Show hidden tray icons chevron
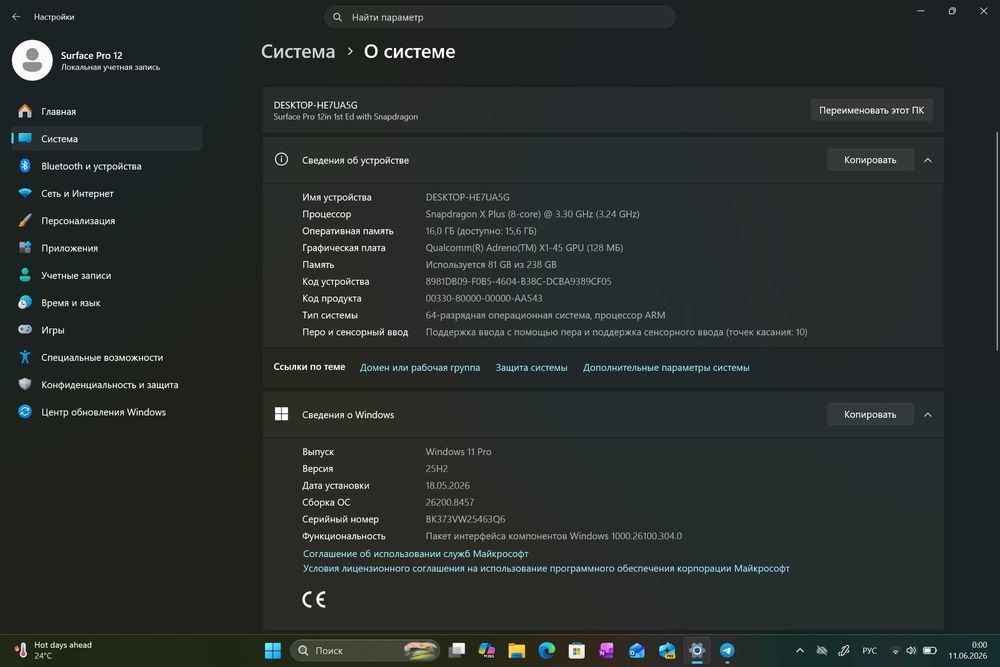Viewport: 1000px width, 667px height. coord(800,650)
